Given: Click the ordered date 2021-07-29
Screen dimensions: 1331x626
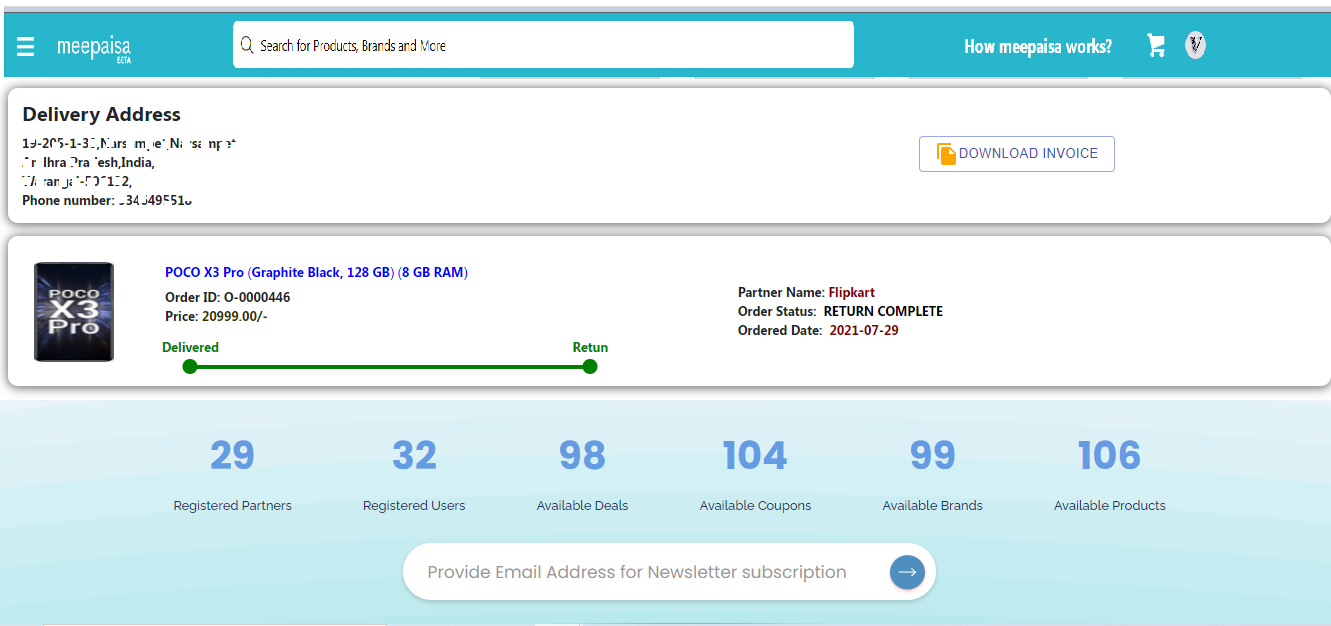Looking at the screenshot, I should tap(864, 330).
